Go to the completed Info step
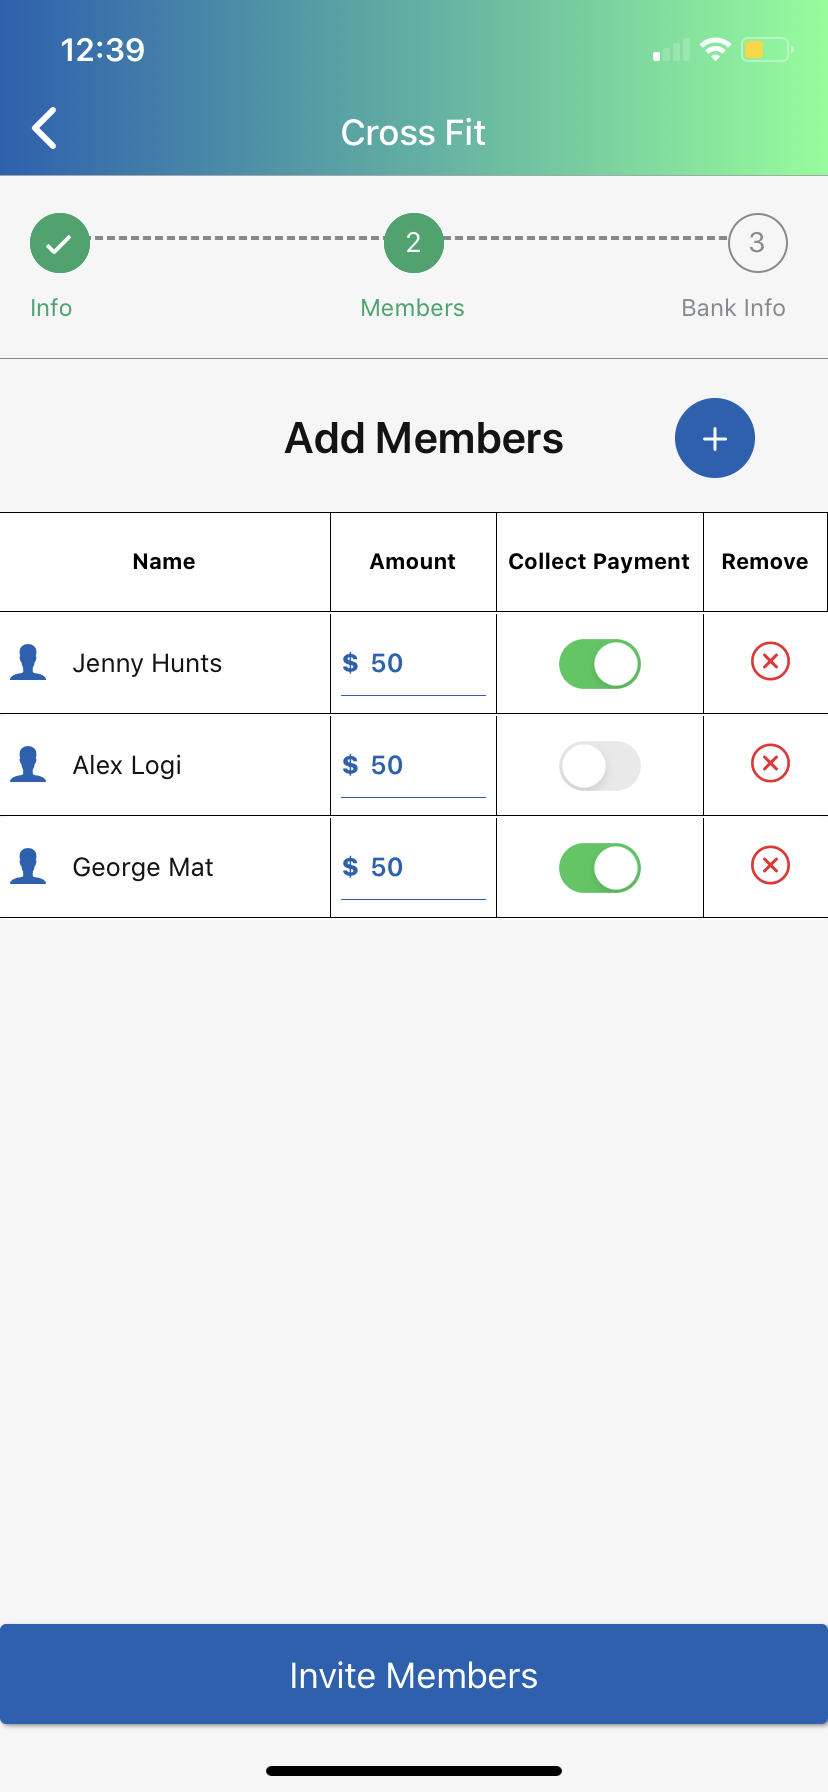Screen dimensions: 828x1792 pyautogui.click(x=60, y=243)
